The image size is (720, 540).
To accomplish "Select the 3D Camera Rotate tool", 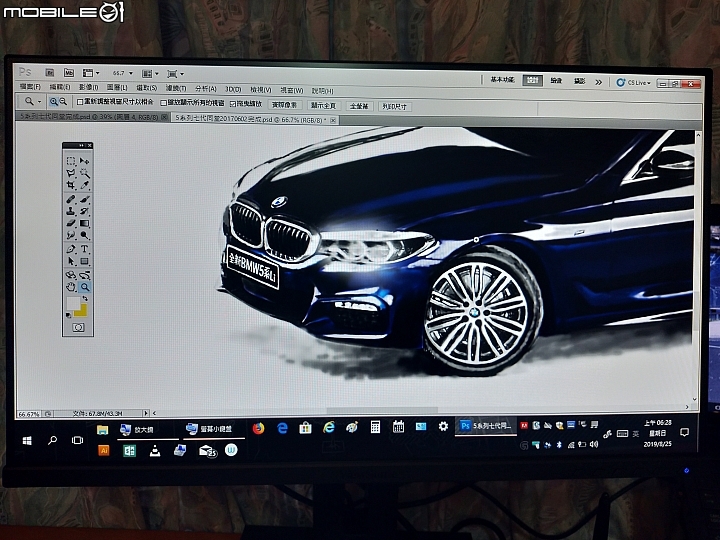I will tap(84, 276).
